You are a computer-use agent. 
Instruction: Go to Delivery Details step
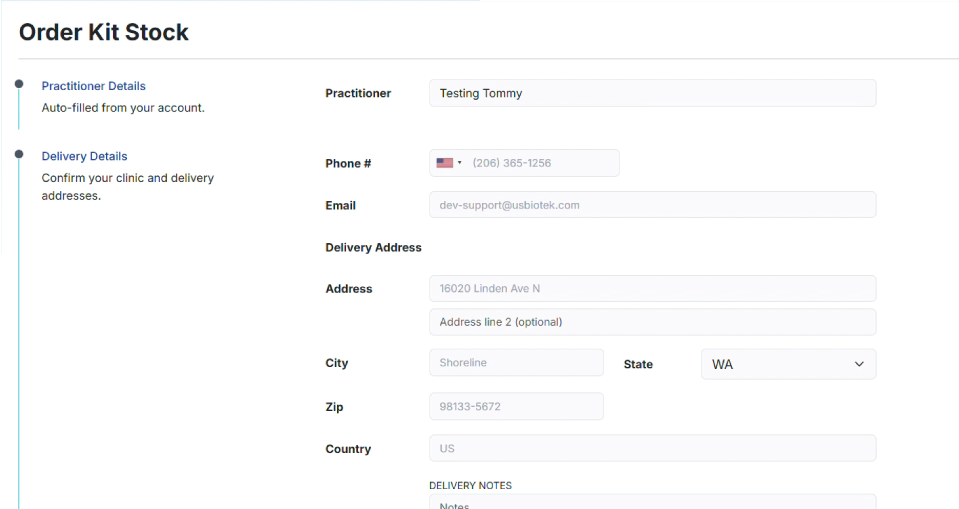pos(84,157)
